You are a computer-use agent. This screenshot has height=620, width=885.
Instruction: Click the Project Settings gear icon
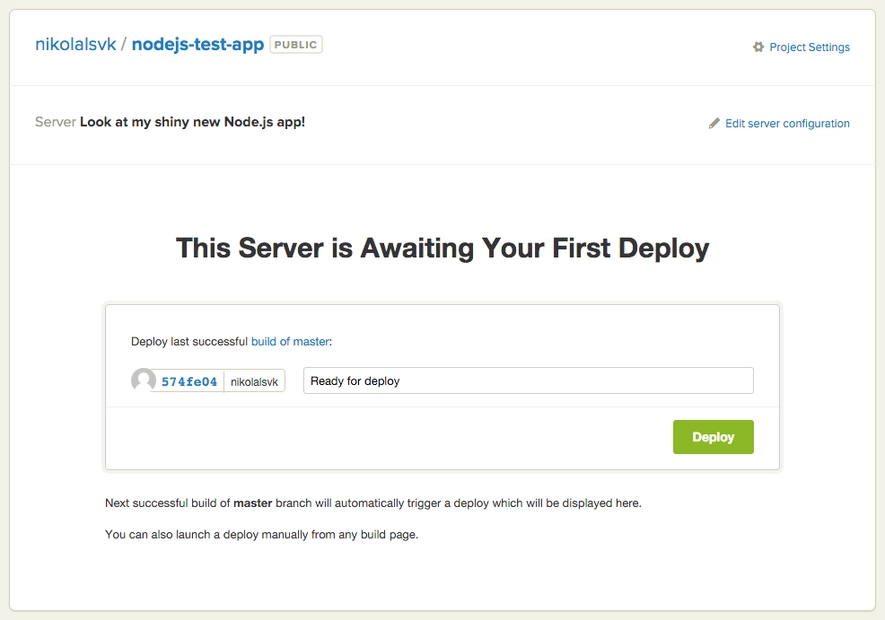[x=758, y=47]
